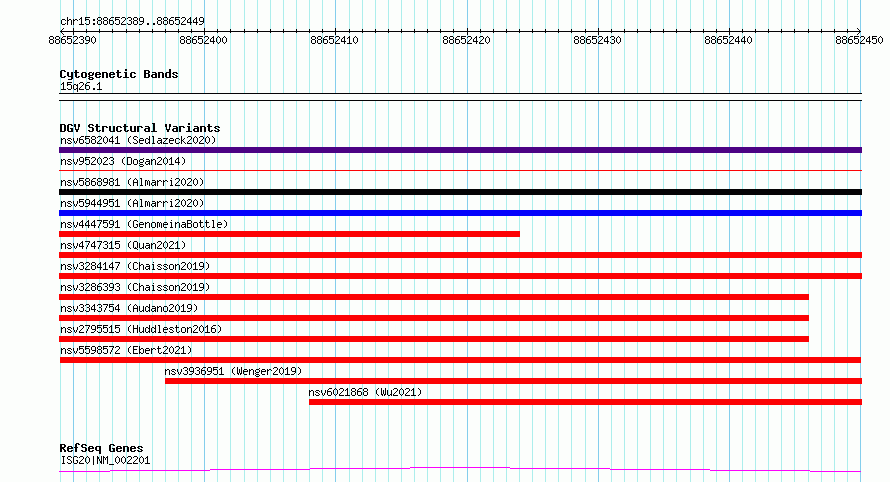Click the RefSeq Genes track title

tap(101, 448)
